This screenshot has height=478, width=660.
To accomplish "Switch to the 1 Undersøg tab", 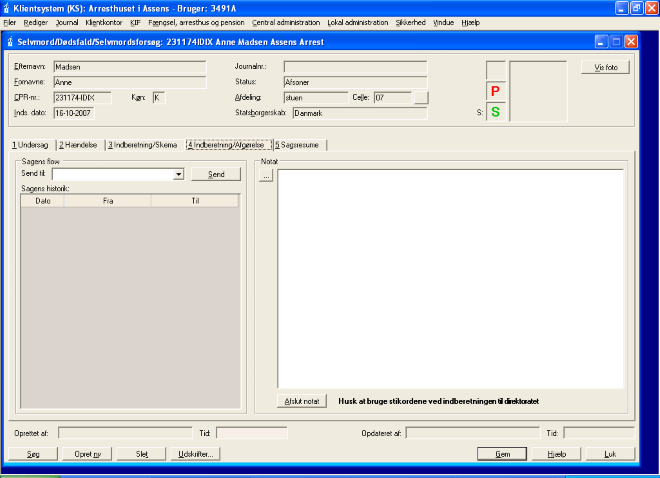I will pyautogui.click(x=29, y=145).
